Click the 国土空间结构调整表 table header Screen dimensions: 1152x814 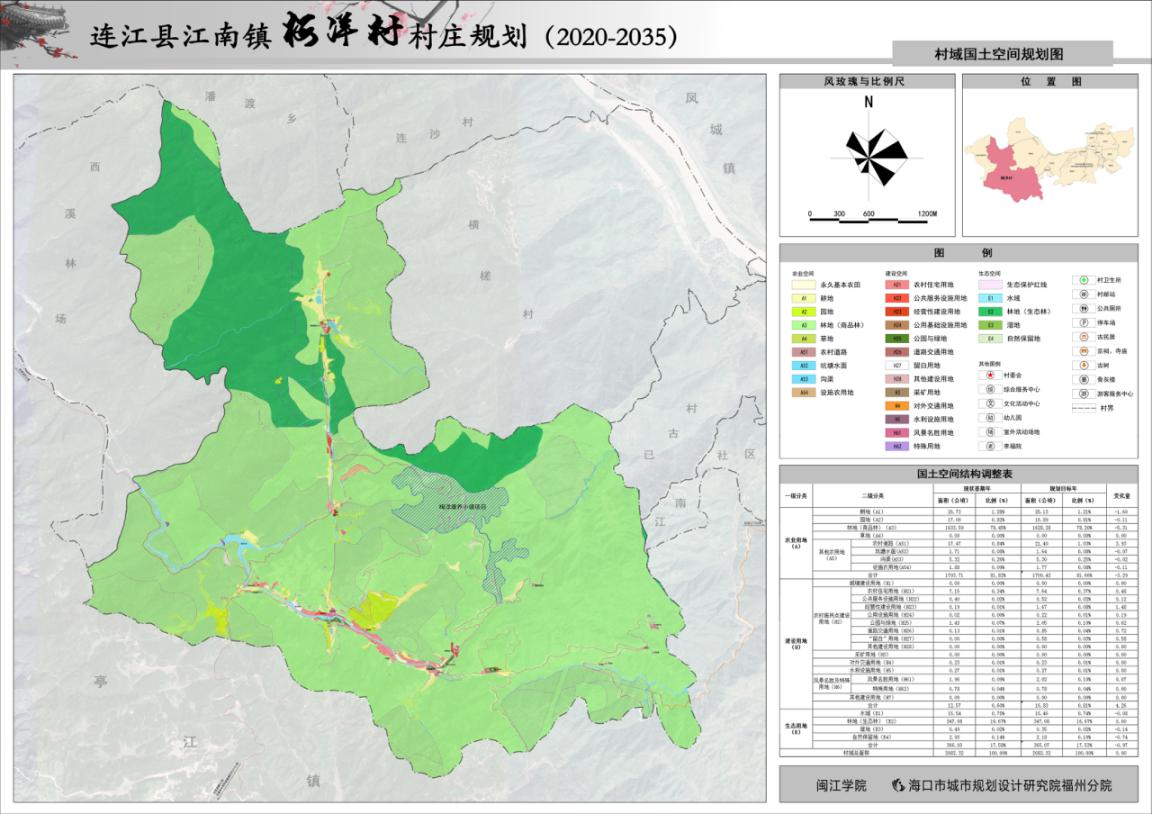(x=958, y=473)
